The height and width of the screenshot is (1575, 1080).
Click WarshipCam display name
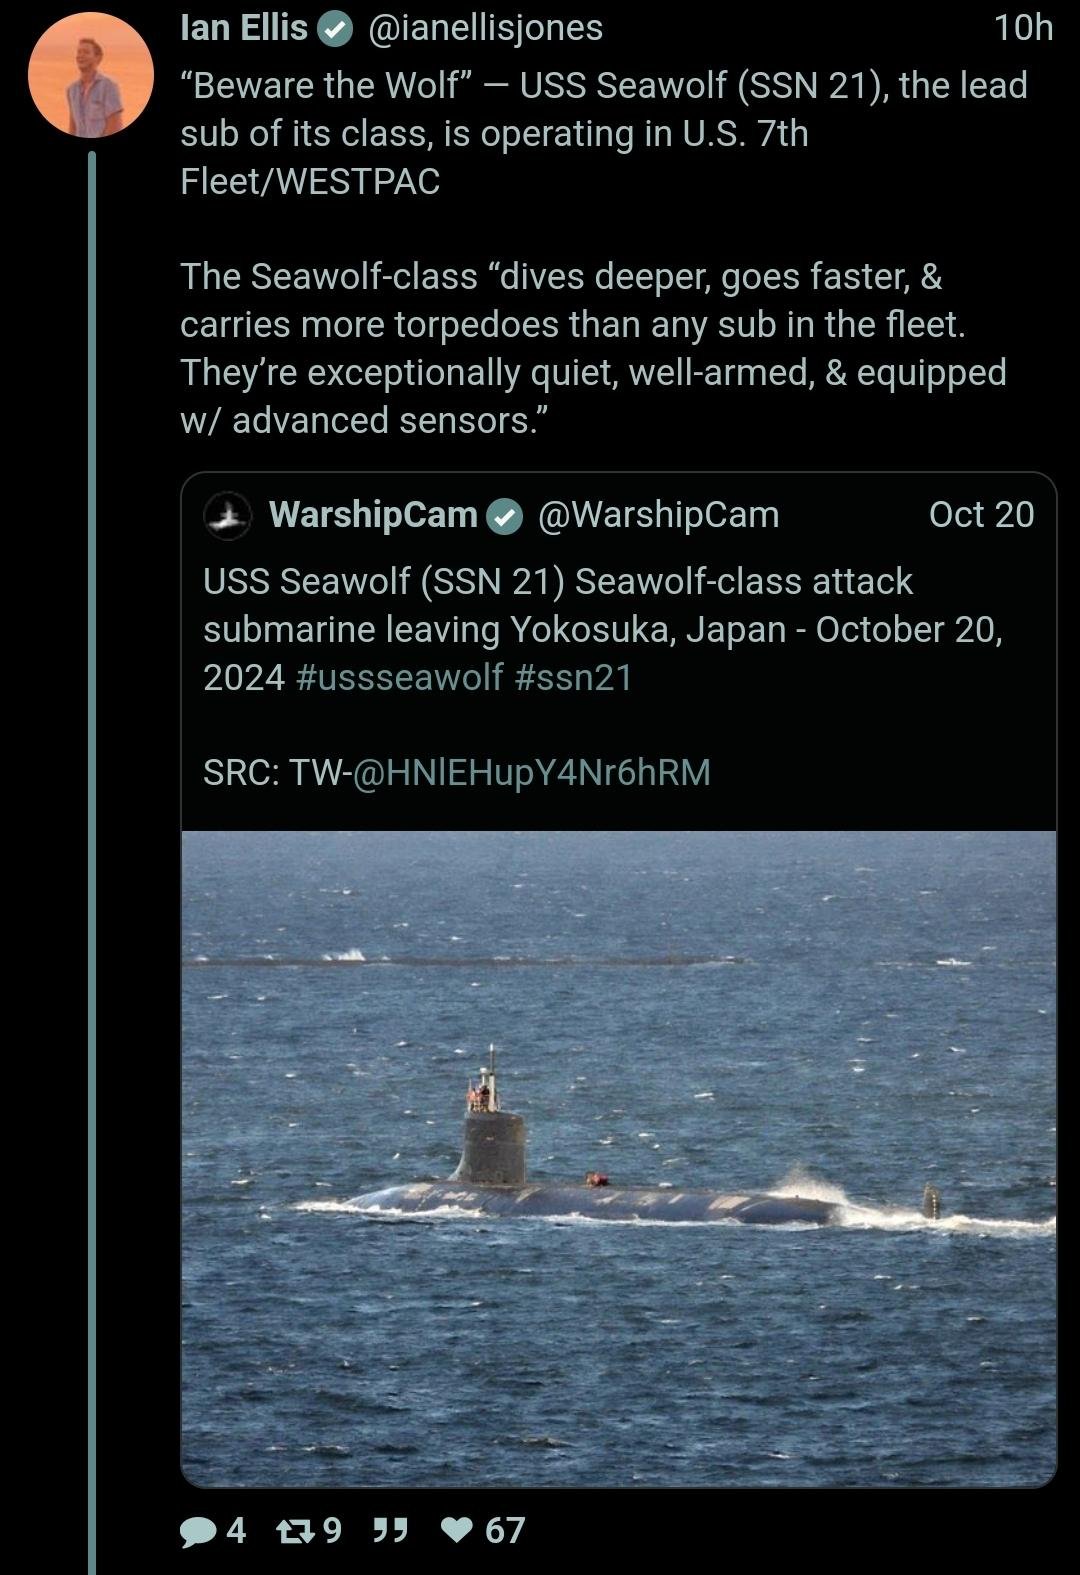point(373,515)
